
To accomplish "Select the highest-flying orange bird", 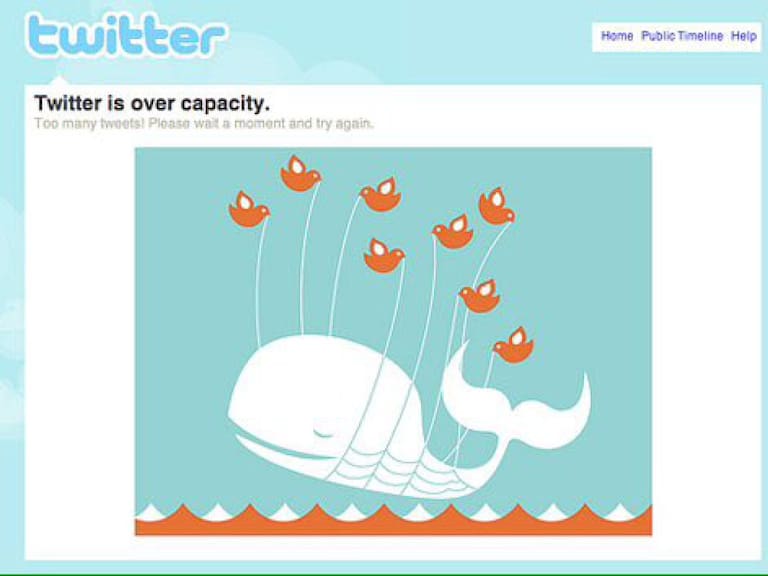I will pyautogui.click(x=300, y=173).
